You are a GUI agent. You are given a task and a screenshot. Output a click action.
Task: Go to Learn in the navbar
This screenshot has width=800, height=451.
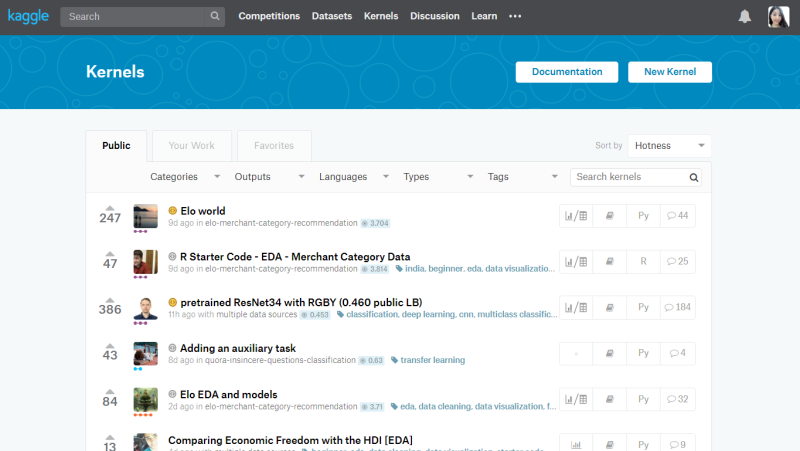click(x=484, y=16)
